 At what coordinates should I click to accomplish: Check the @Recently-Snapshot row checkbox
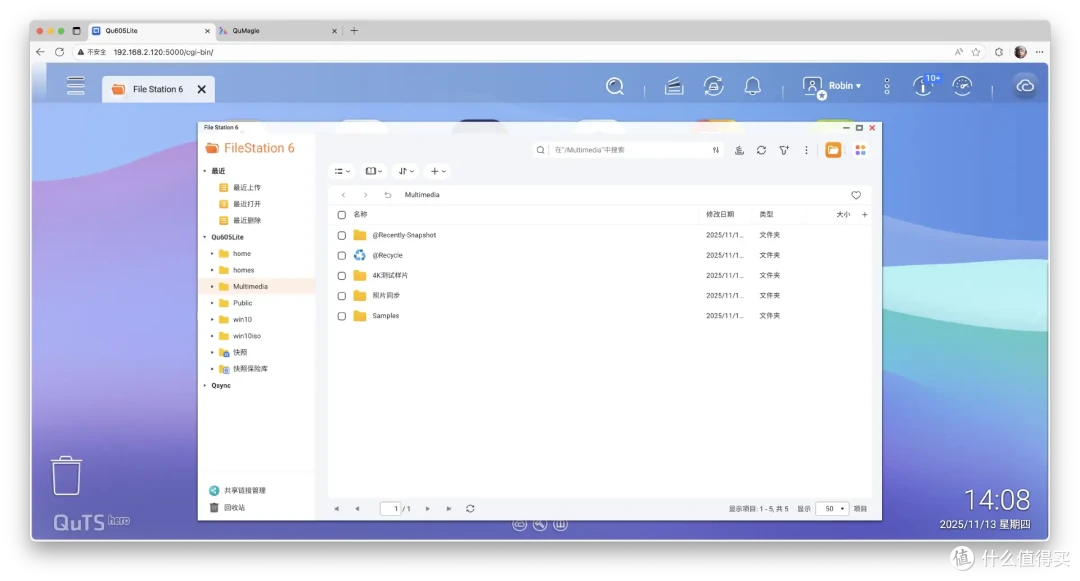(x=342, y=235)
